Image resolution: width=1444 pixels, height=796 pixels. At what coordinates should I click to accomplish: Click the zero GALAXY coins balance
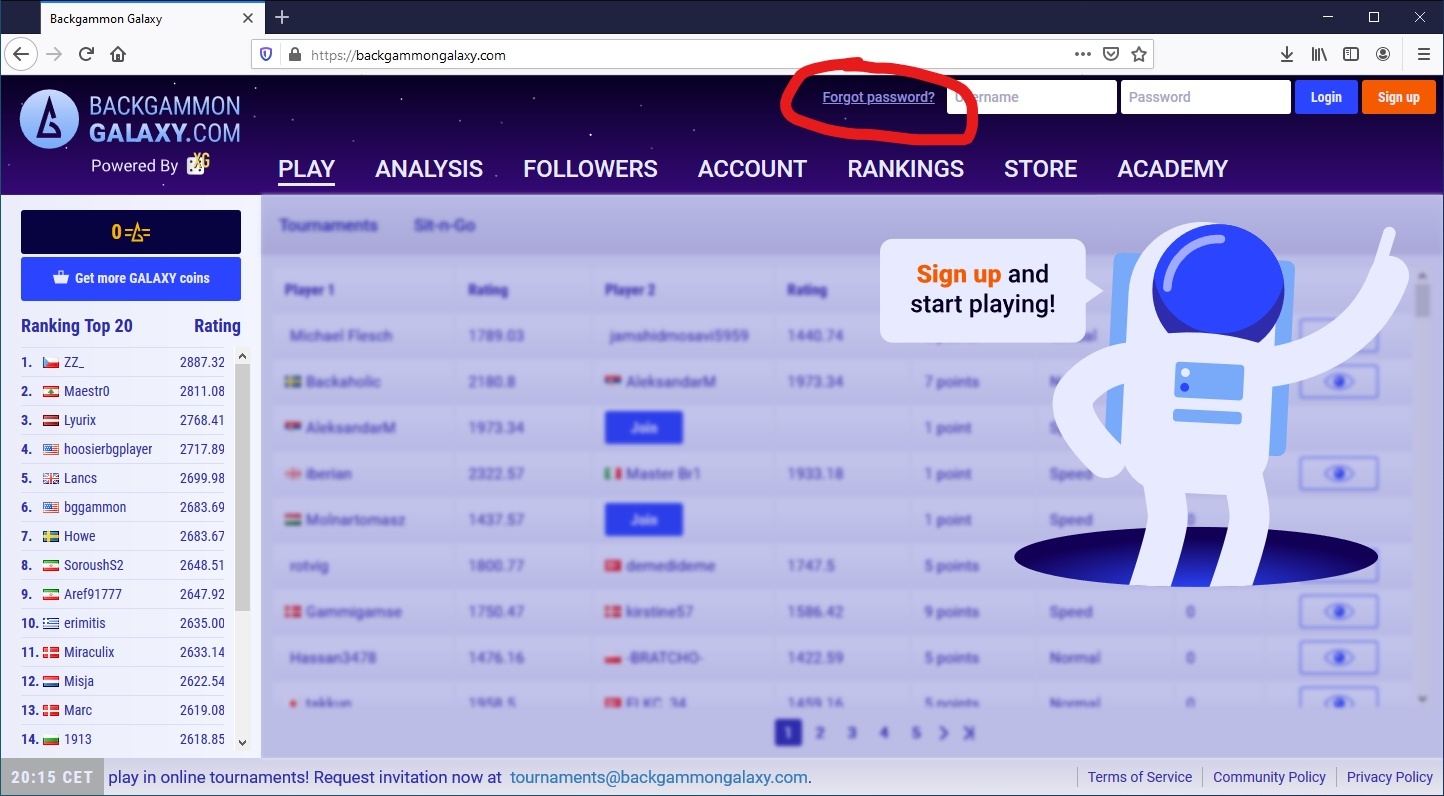[131, 232]
